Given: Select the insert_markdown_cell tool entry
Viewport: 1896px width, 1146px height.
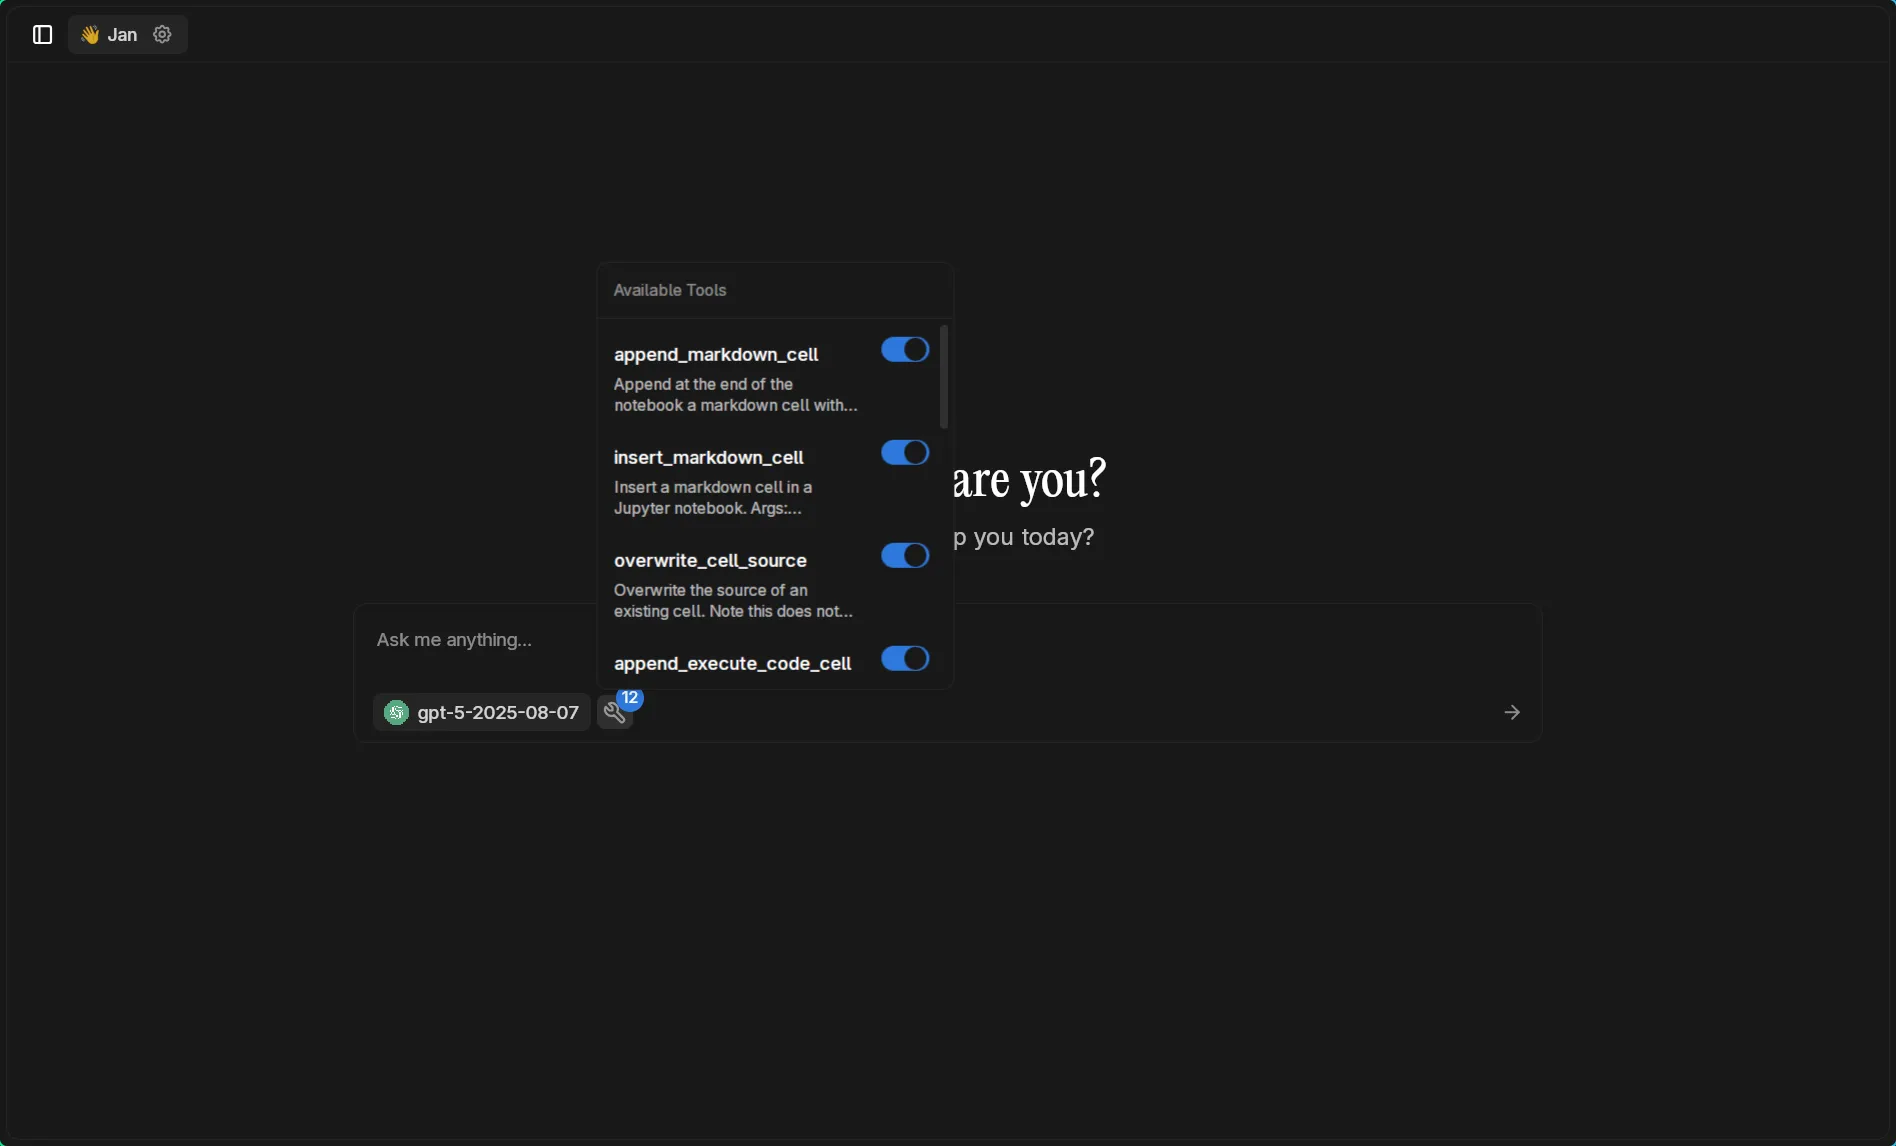Looking at the screenshot, I should coord(708,458).
